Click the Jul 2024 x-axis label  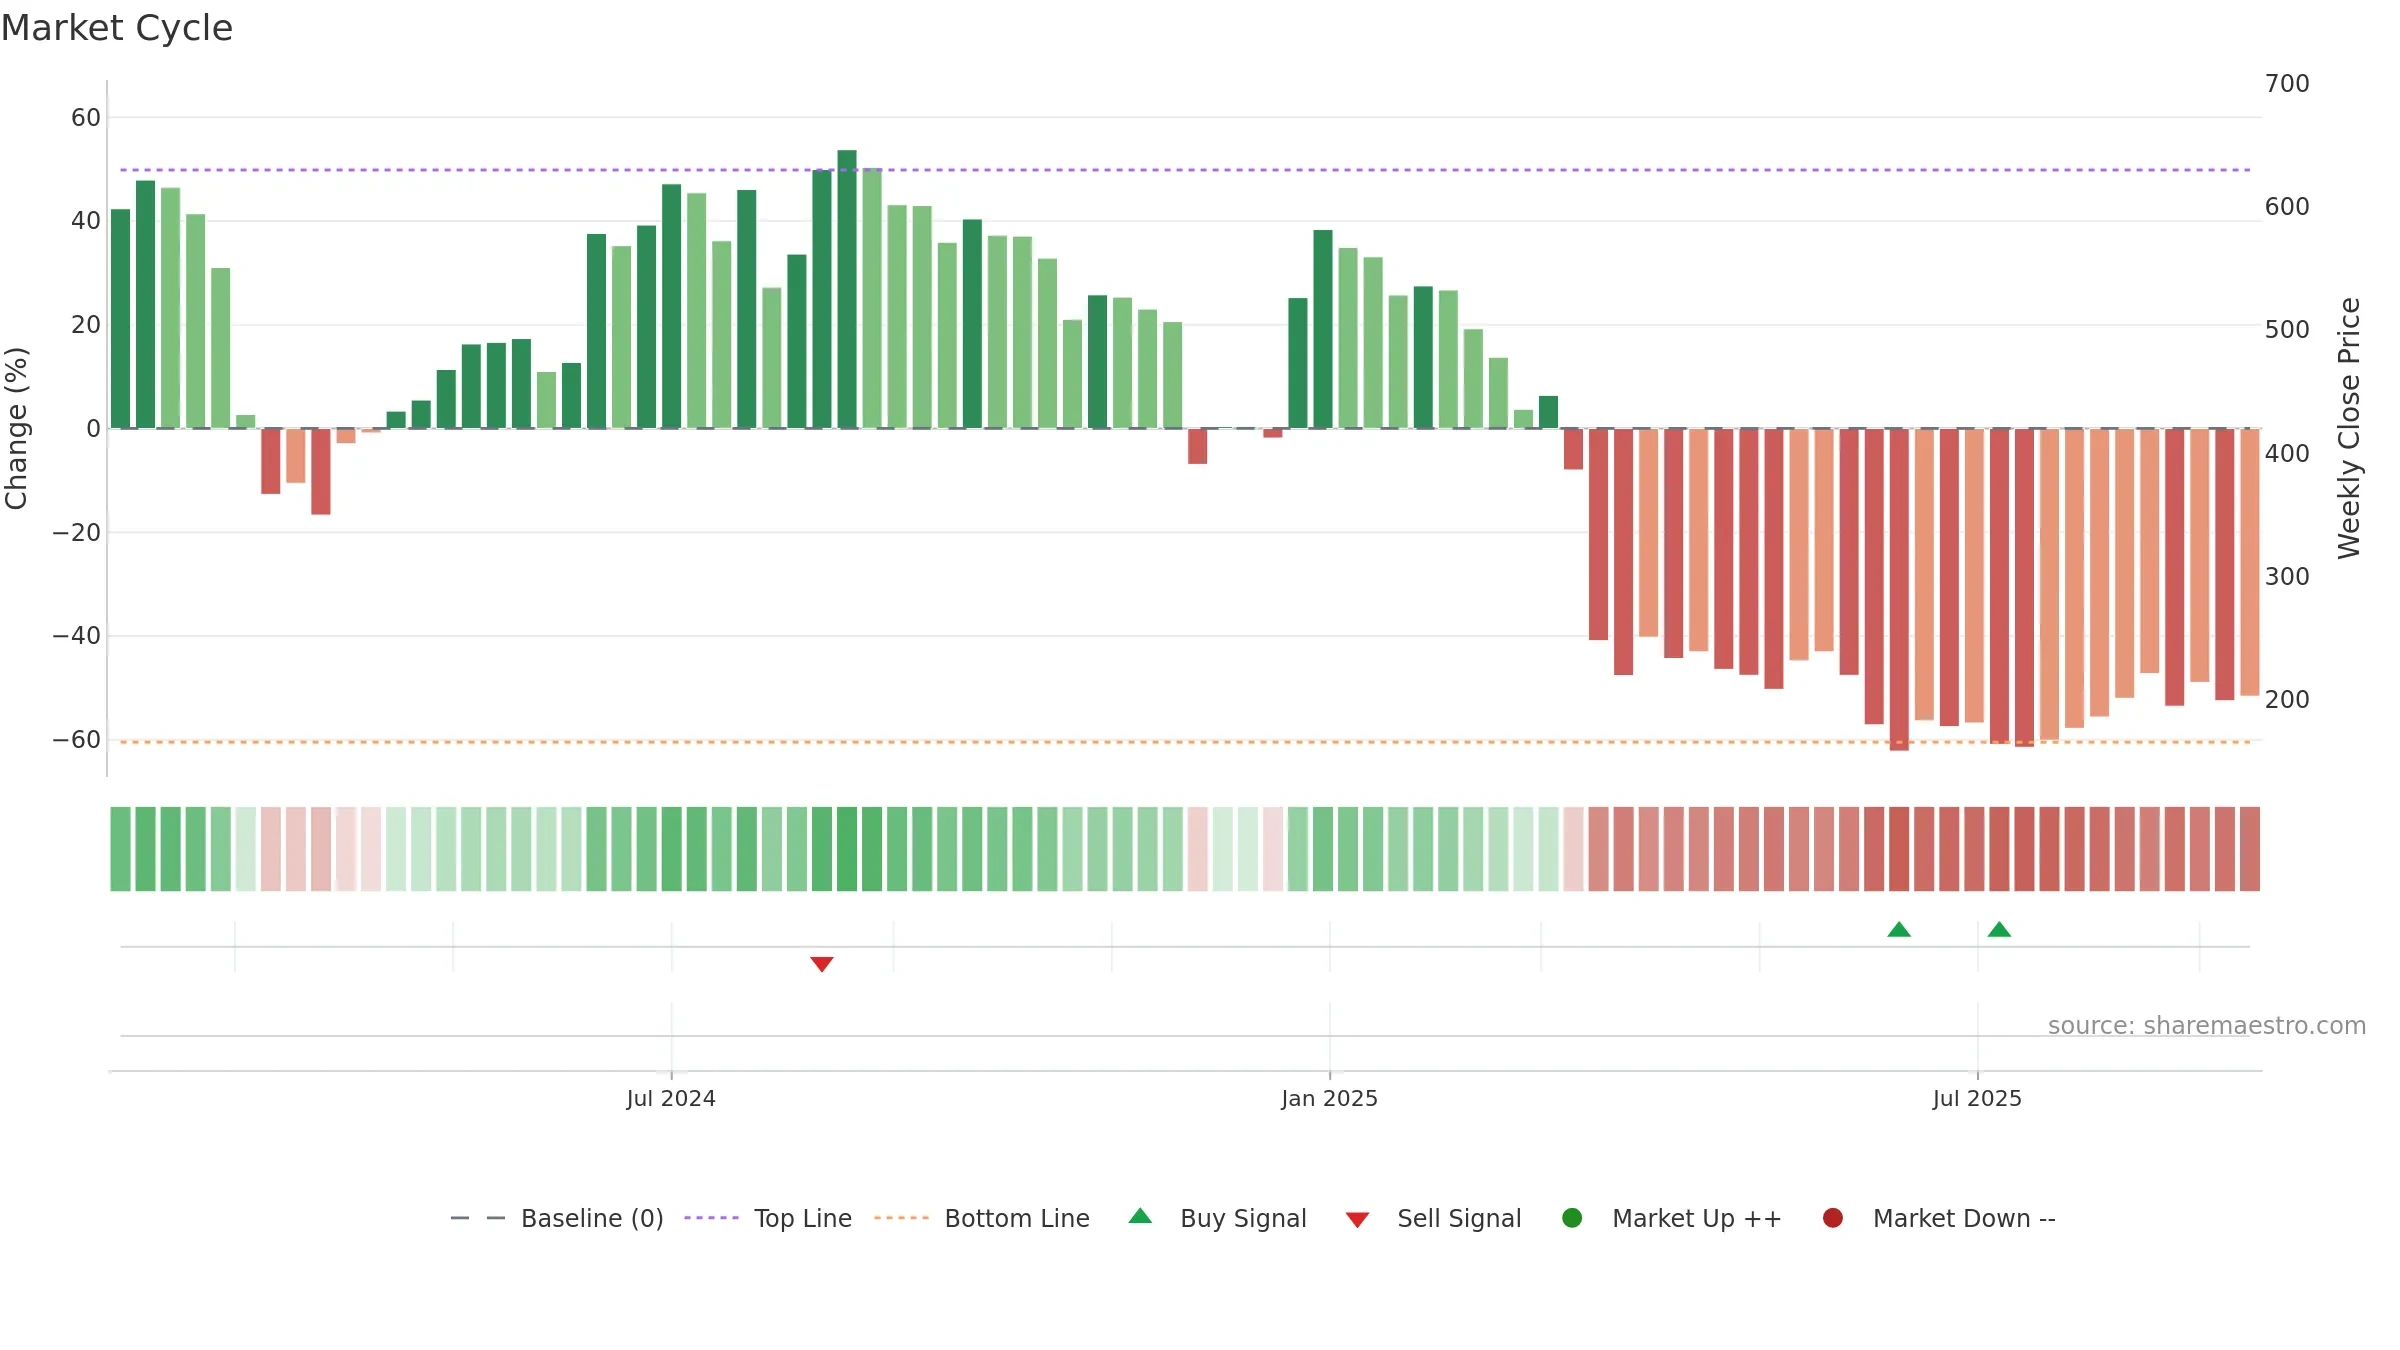[x=671, y=1098]
